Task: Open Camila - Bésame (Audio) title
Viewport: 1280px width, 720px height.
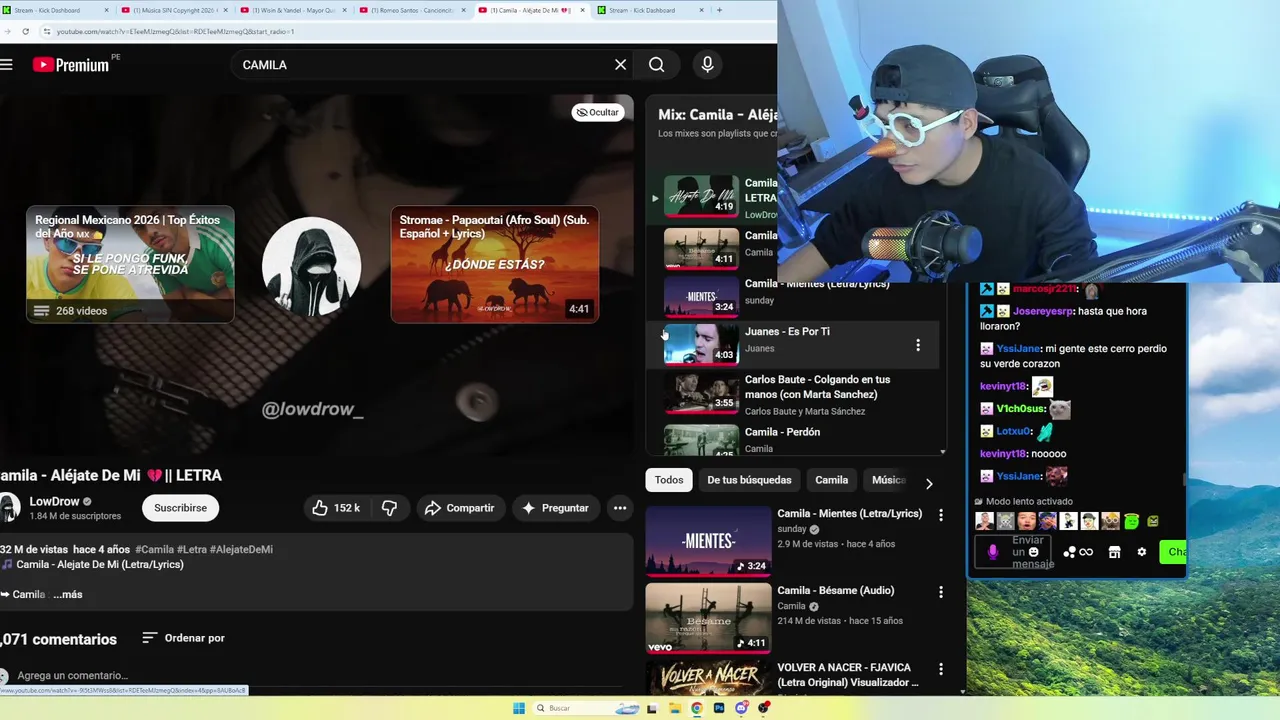Action: coord(835,590)
